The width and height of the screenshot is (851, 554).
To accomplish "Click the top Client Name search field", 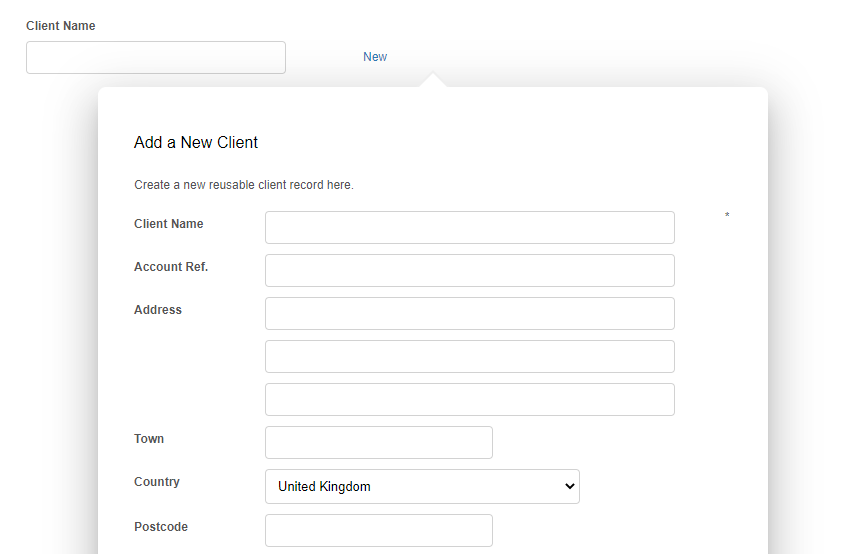I will pos(155,58).
